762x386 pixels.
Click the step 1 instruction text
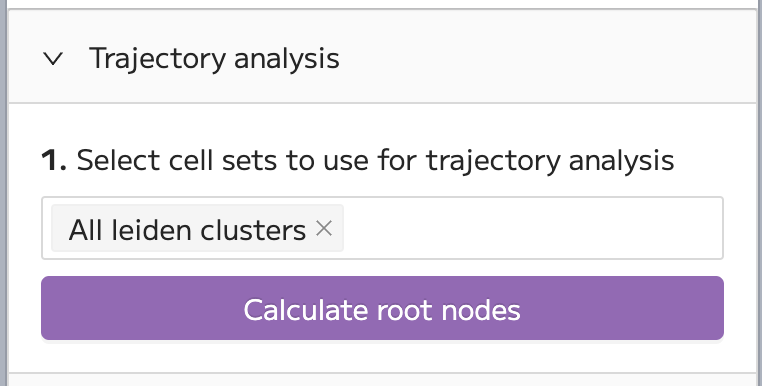pos(358,160)
